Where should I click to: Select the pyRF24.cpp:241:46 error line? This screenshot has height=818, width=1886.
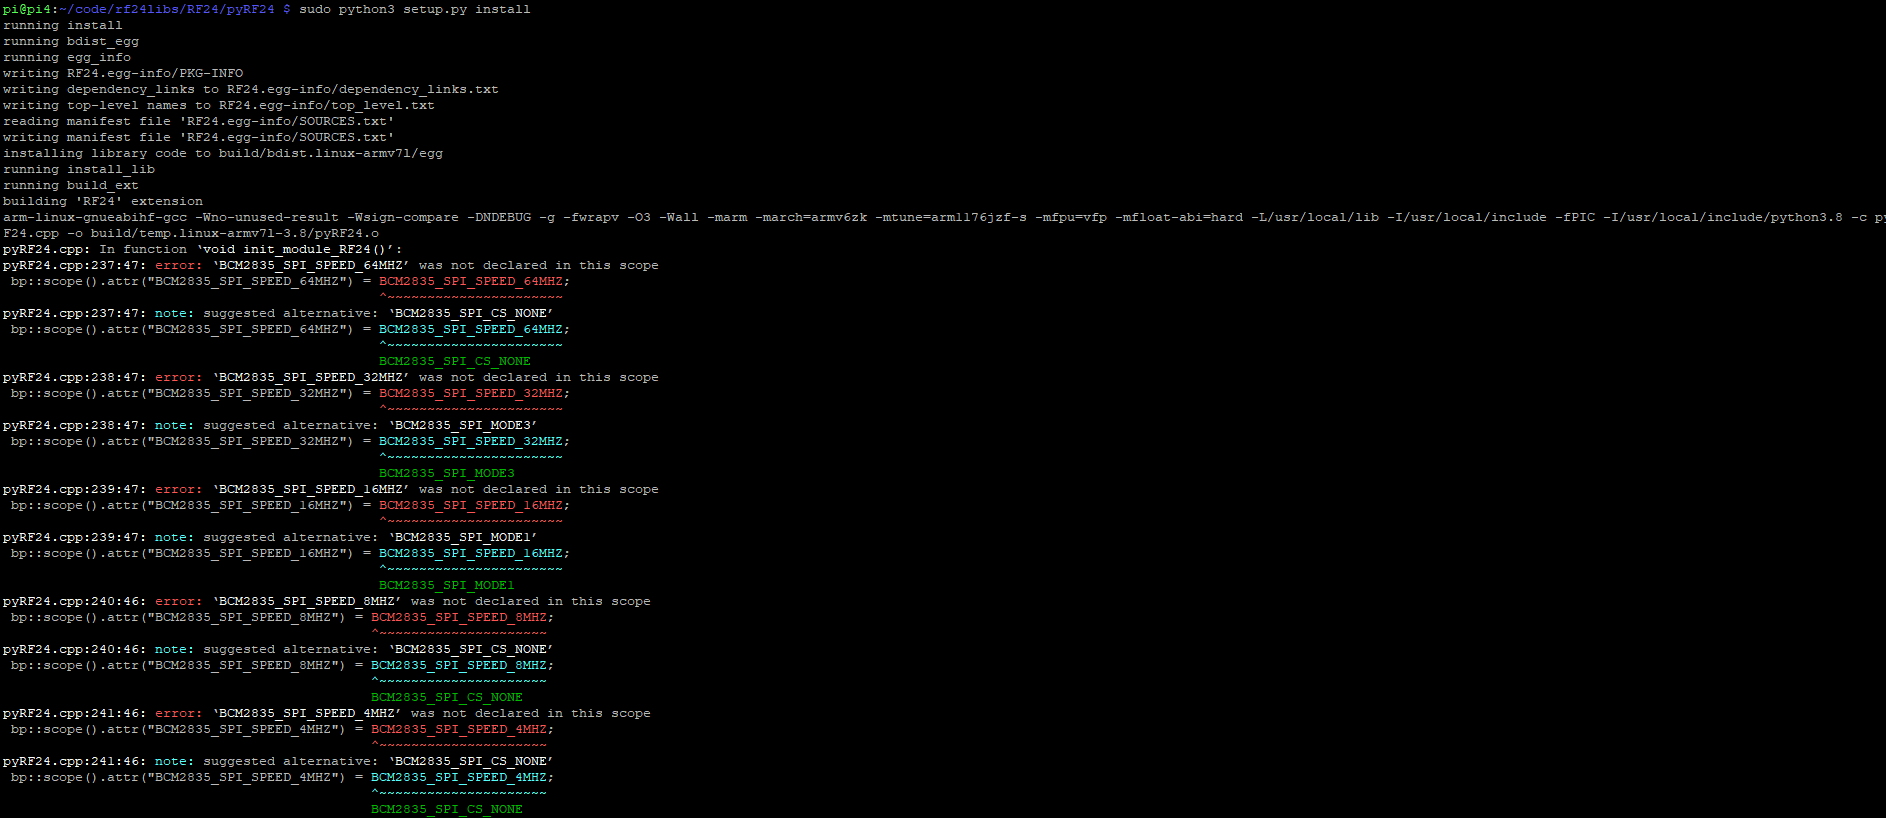(327, 713)
